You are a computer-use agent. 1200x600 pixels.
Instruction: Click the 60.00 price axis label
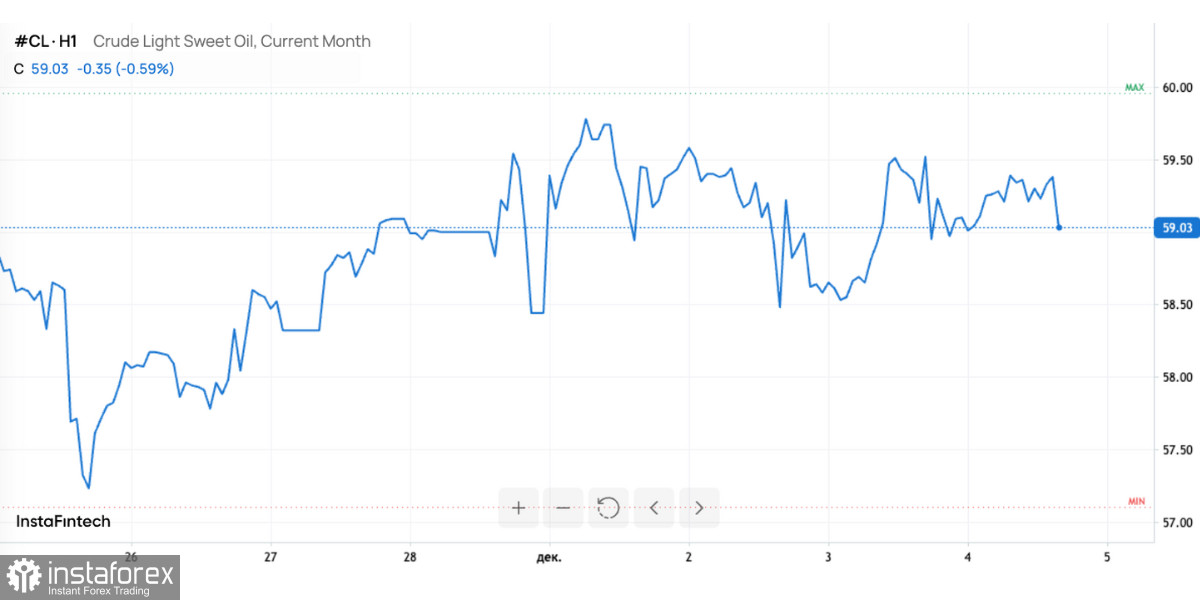[x=1178, y=88]
